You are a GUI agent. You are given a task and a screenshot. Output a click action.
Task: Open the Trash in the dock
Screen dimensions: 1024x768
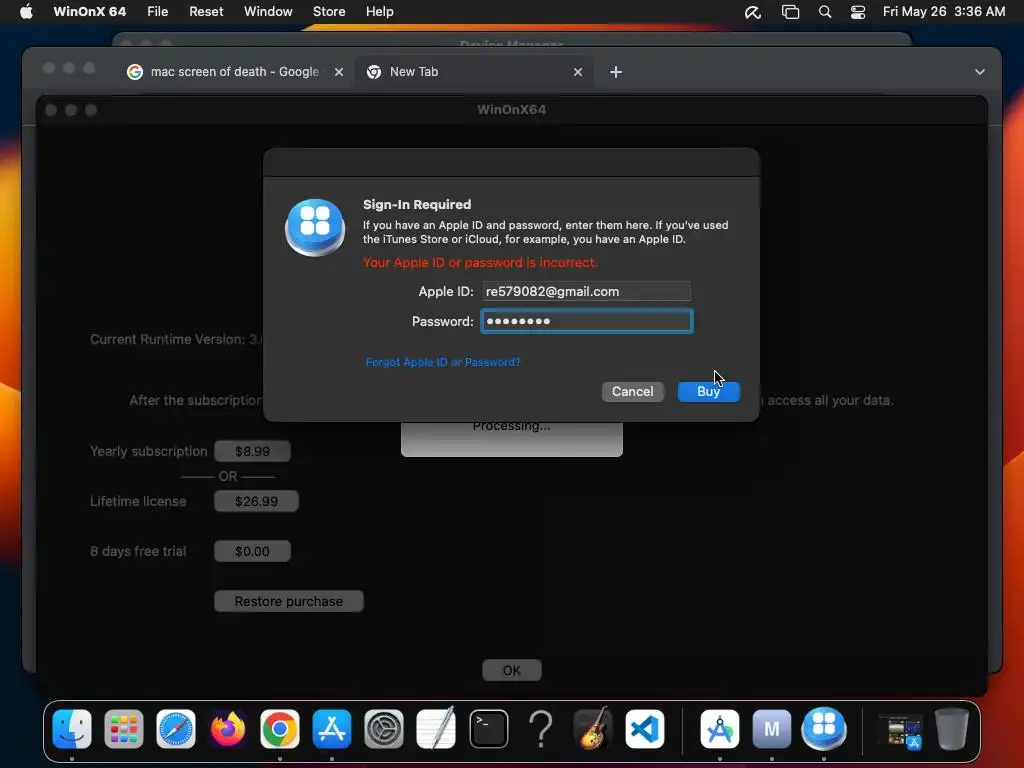[952, 729]
